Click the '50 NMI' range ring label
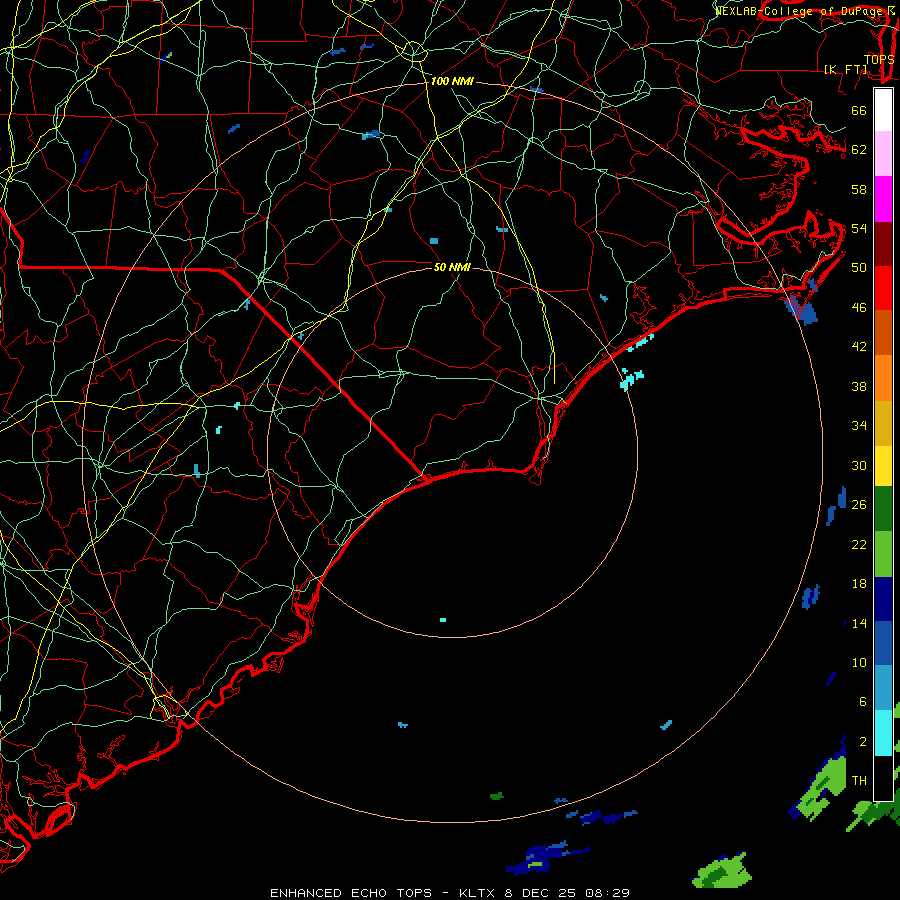The height and width of the screenshot is (900, 900). pos(452,267)
